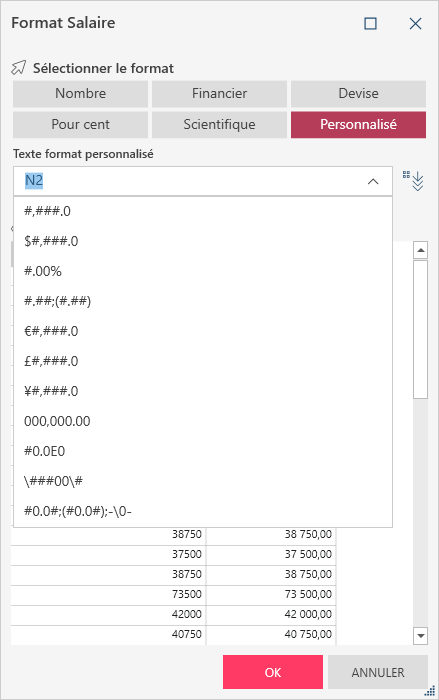
Task: Choose the #,###.0 format option
Action: 203,211
